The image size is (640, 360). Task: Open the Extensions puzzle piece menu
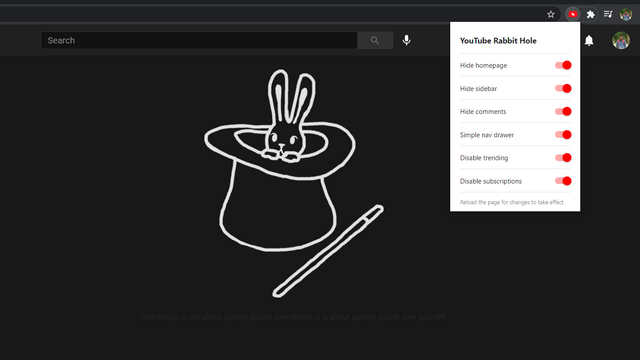coord(590,15)
